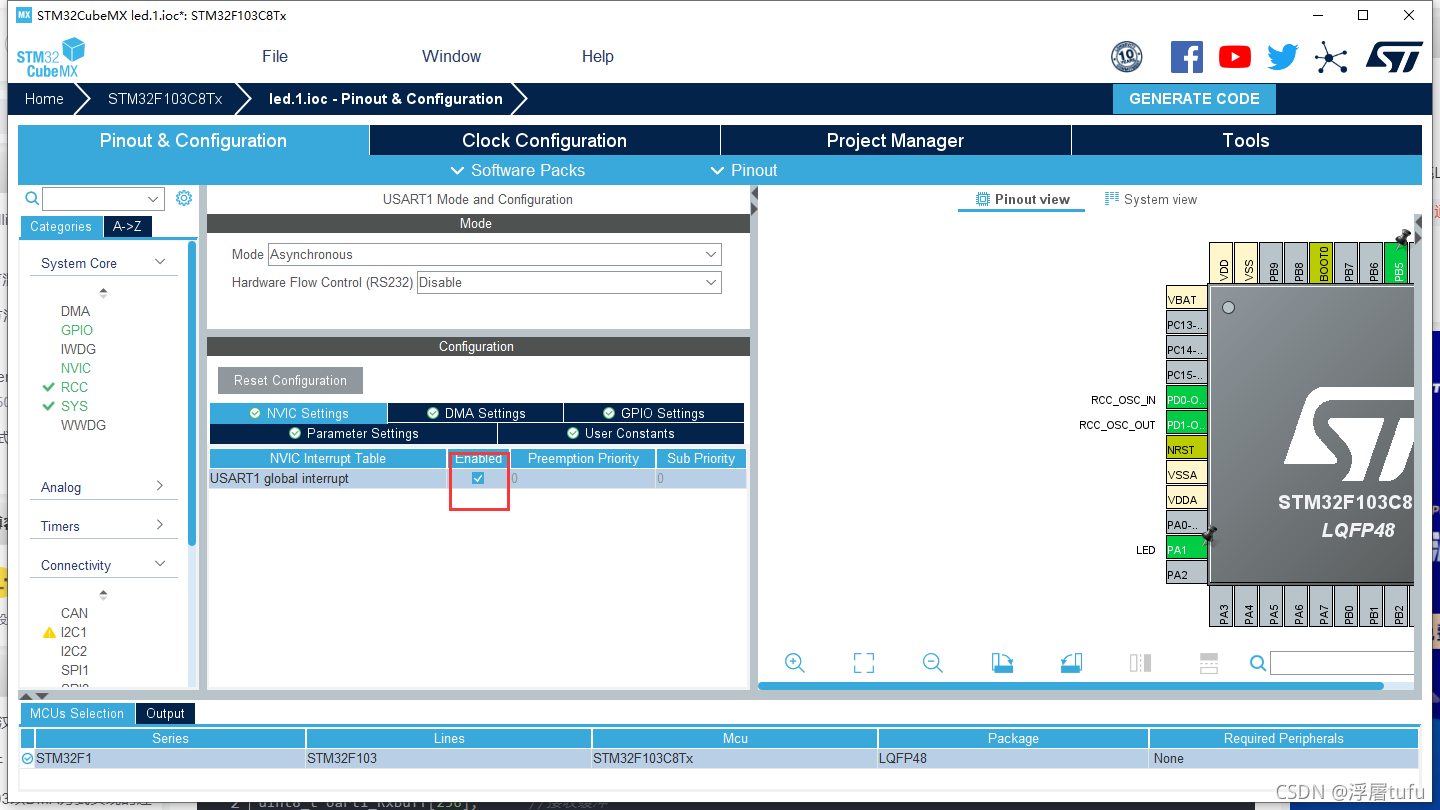Select the PB5 pin on chip
The width and height of the screenshot is (1440, 810).
(1398, 263)
